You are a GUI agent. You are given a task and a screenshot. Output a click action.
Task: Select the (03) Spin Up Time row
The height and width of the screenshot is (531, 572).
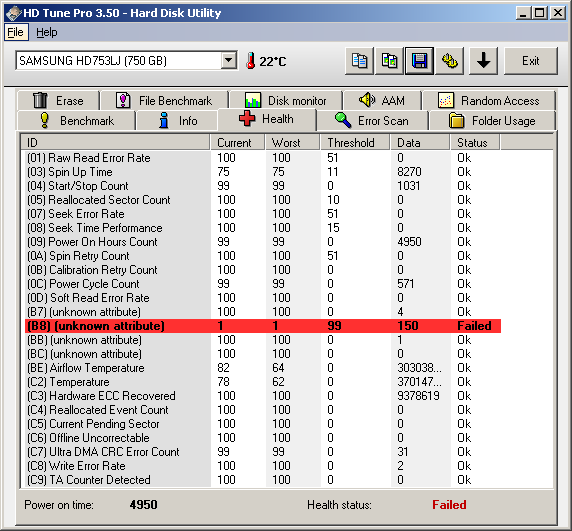tap(263, 172)
